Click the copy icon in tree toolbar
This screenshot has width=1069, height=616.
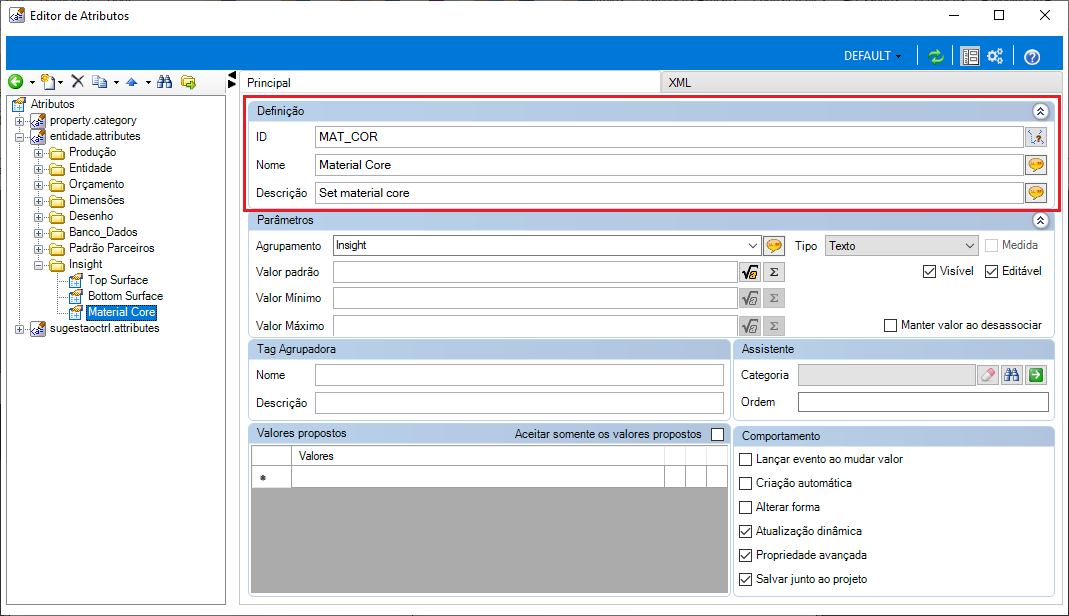[100, 82]
